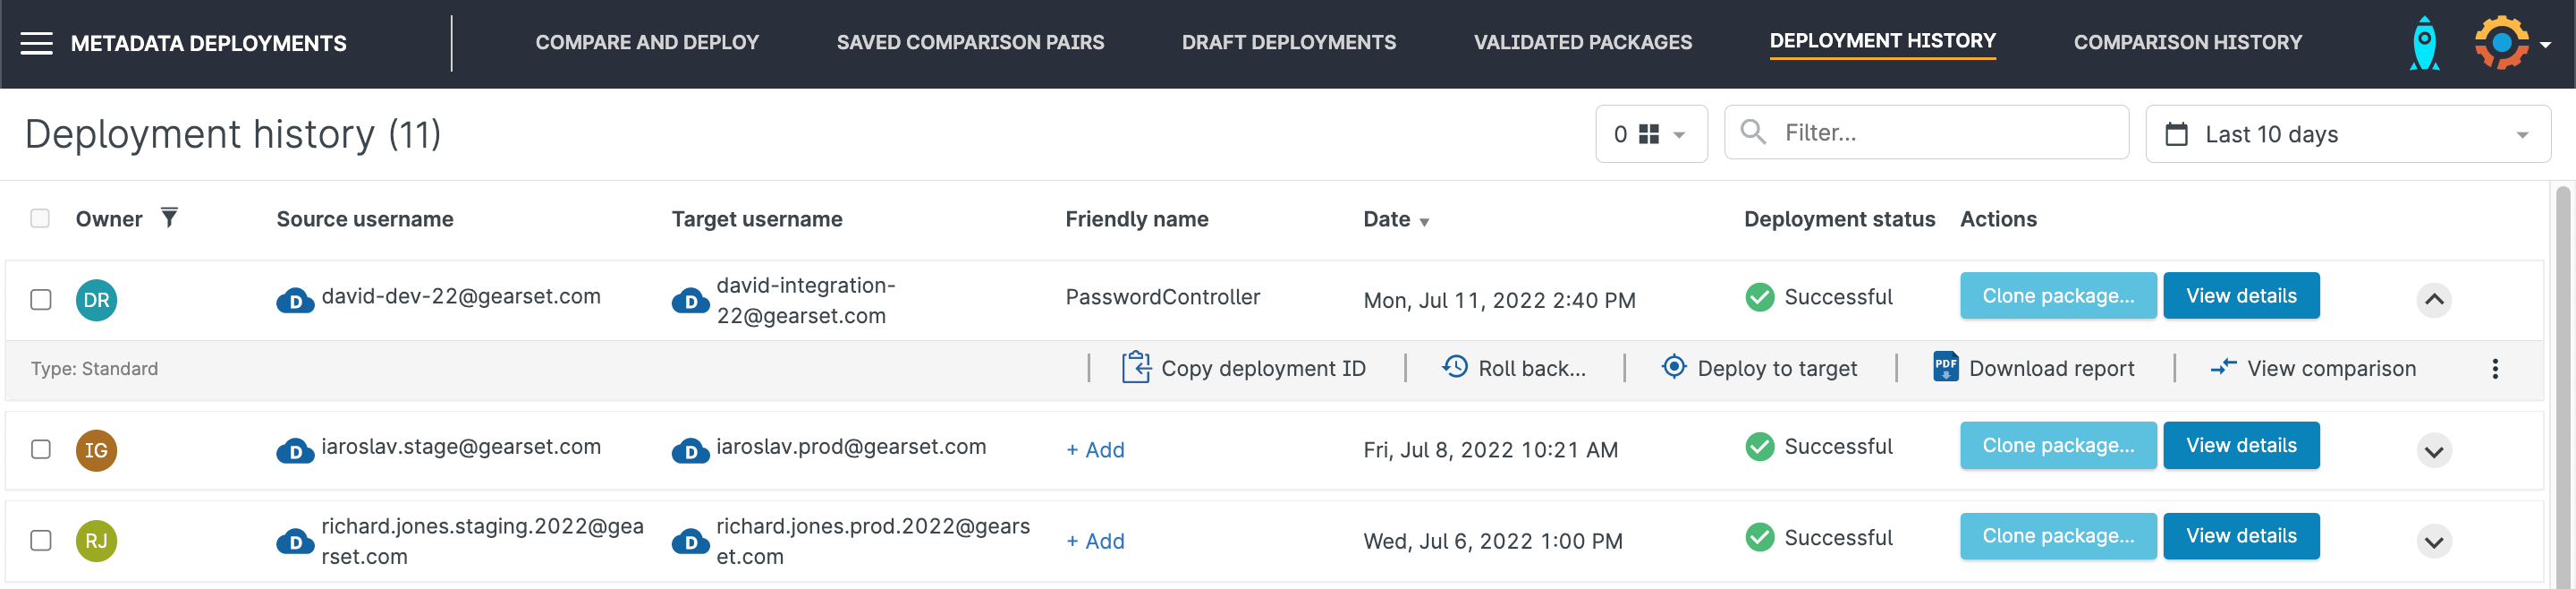Toggle the select-all checkbox in header
2576x589 pixels.
pos(40,219)
